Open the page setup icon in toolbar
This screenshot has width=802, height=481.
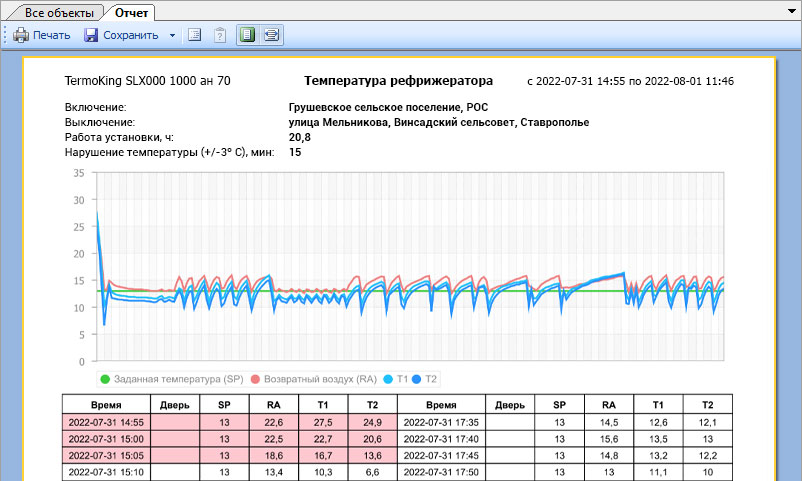coord(195,35)
